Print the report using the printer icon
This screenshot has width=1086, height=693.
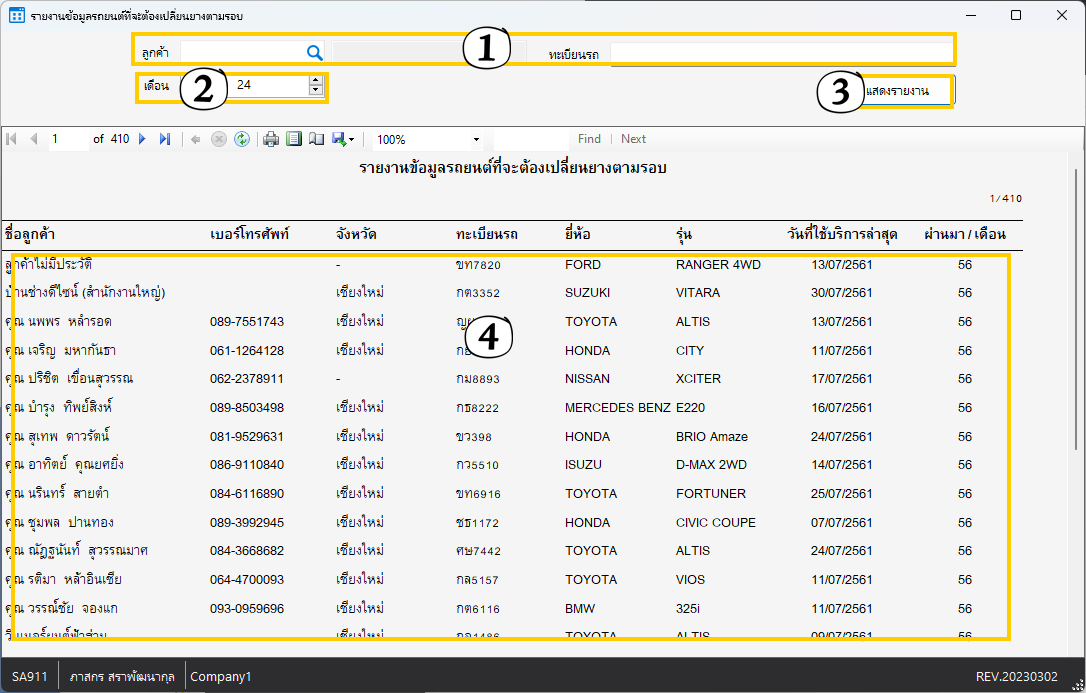271,139
